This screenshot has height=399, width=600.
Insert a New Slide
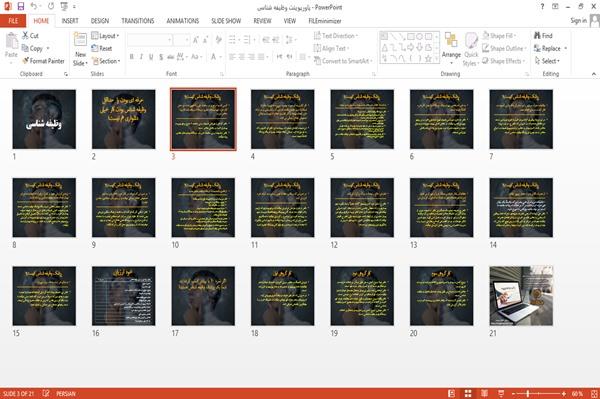(x=80, y=50)
